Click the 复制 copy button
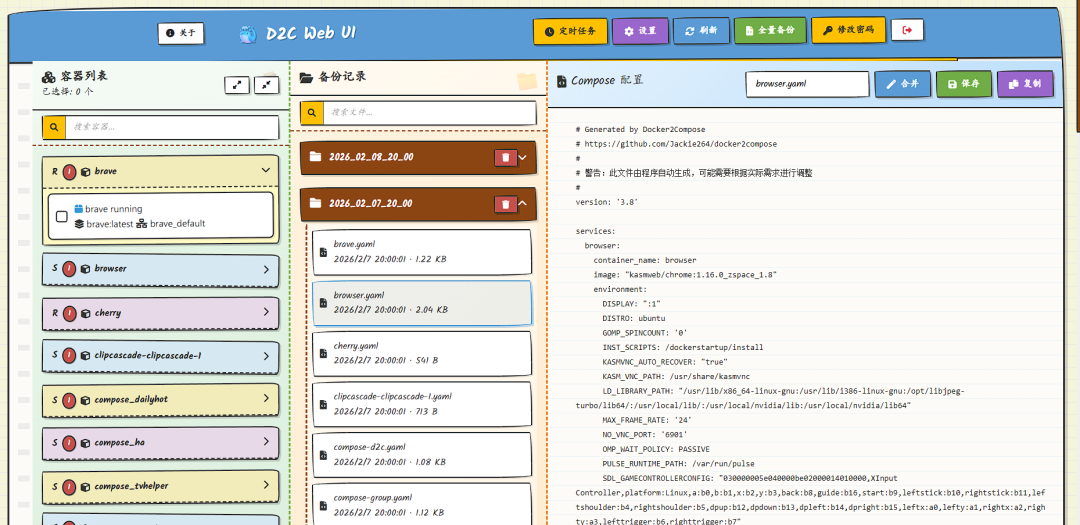Image resolution: width=1080 pixels, height=525 pixels. pyautogui.click(x=1025, y=84)
